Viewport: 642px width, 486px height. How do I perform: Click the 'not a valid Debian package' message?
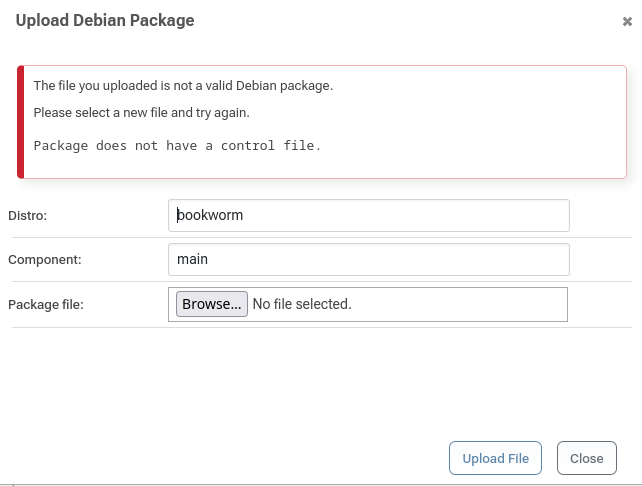tap(183, 86)
